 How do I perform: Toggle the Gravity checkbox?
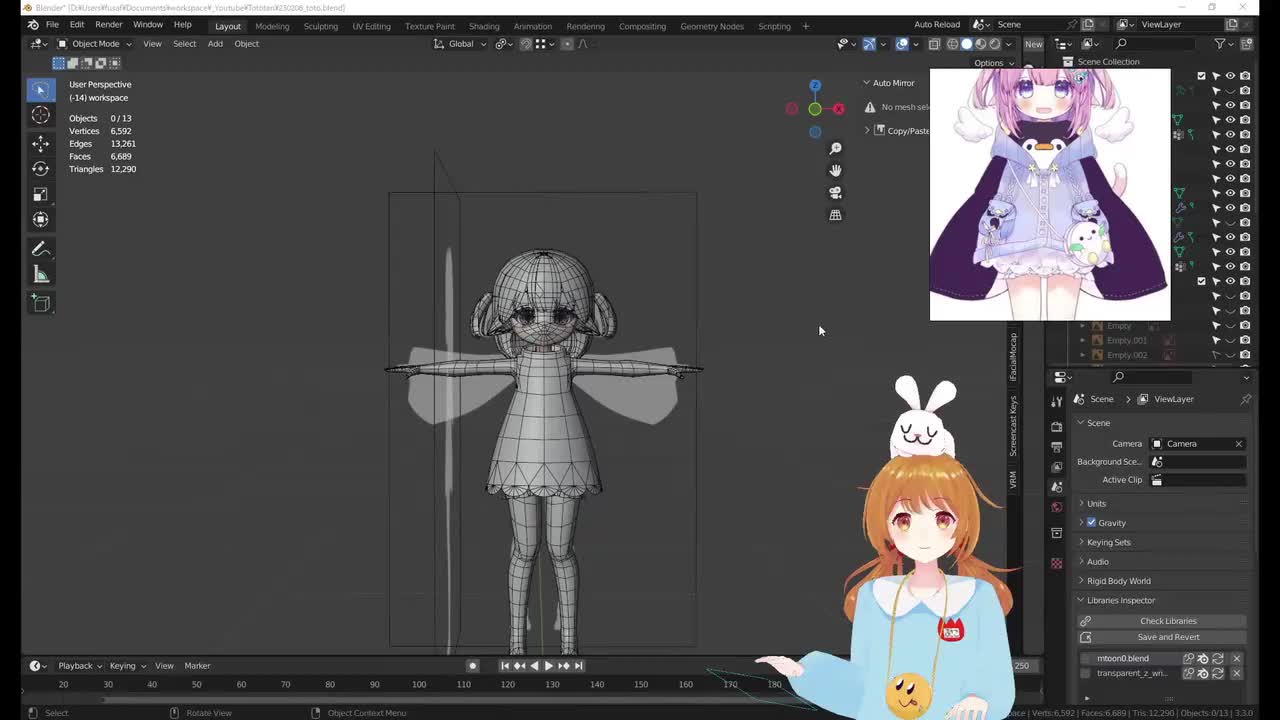1091,522
